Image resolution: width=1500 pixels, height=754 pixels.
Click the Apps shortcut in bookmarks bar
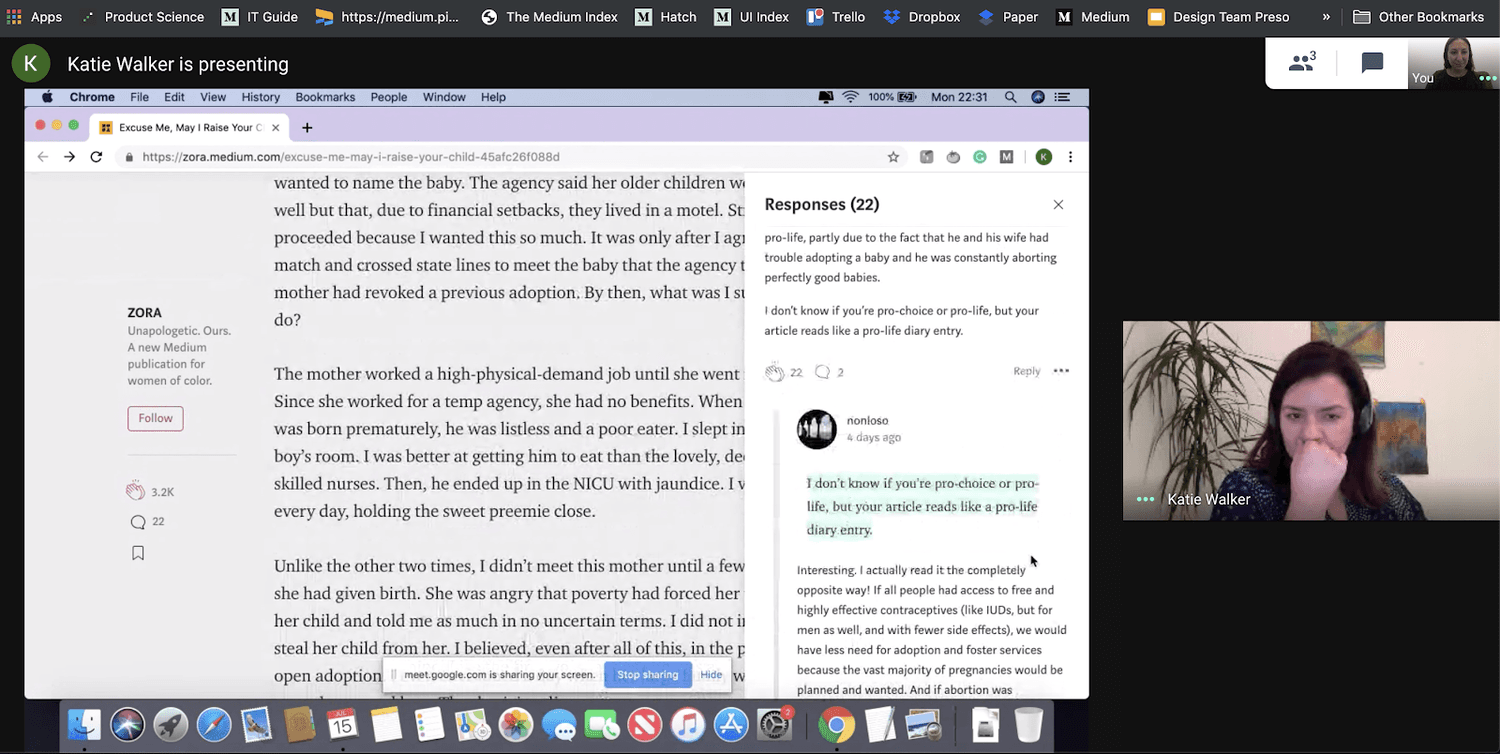tap(35, 17)
